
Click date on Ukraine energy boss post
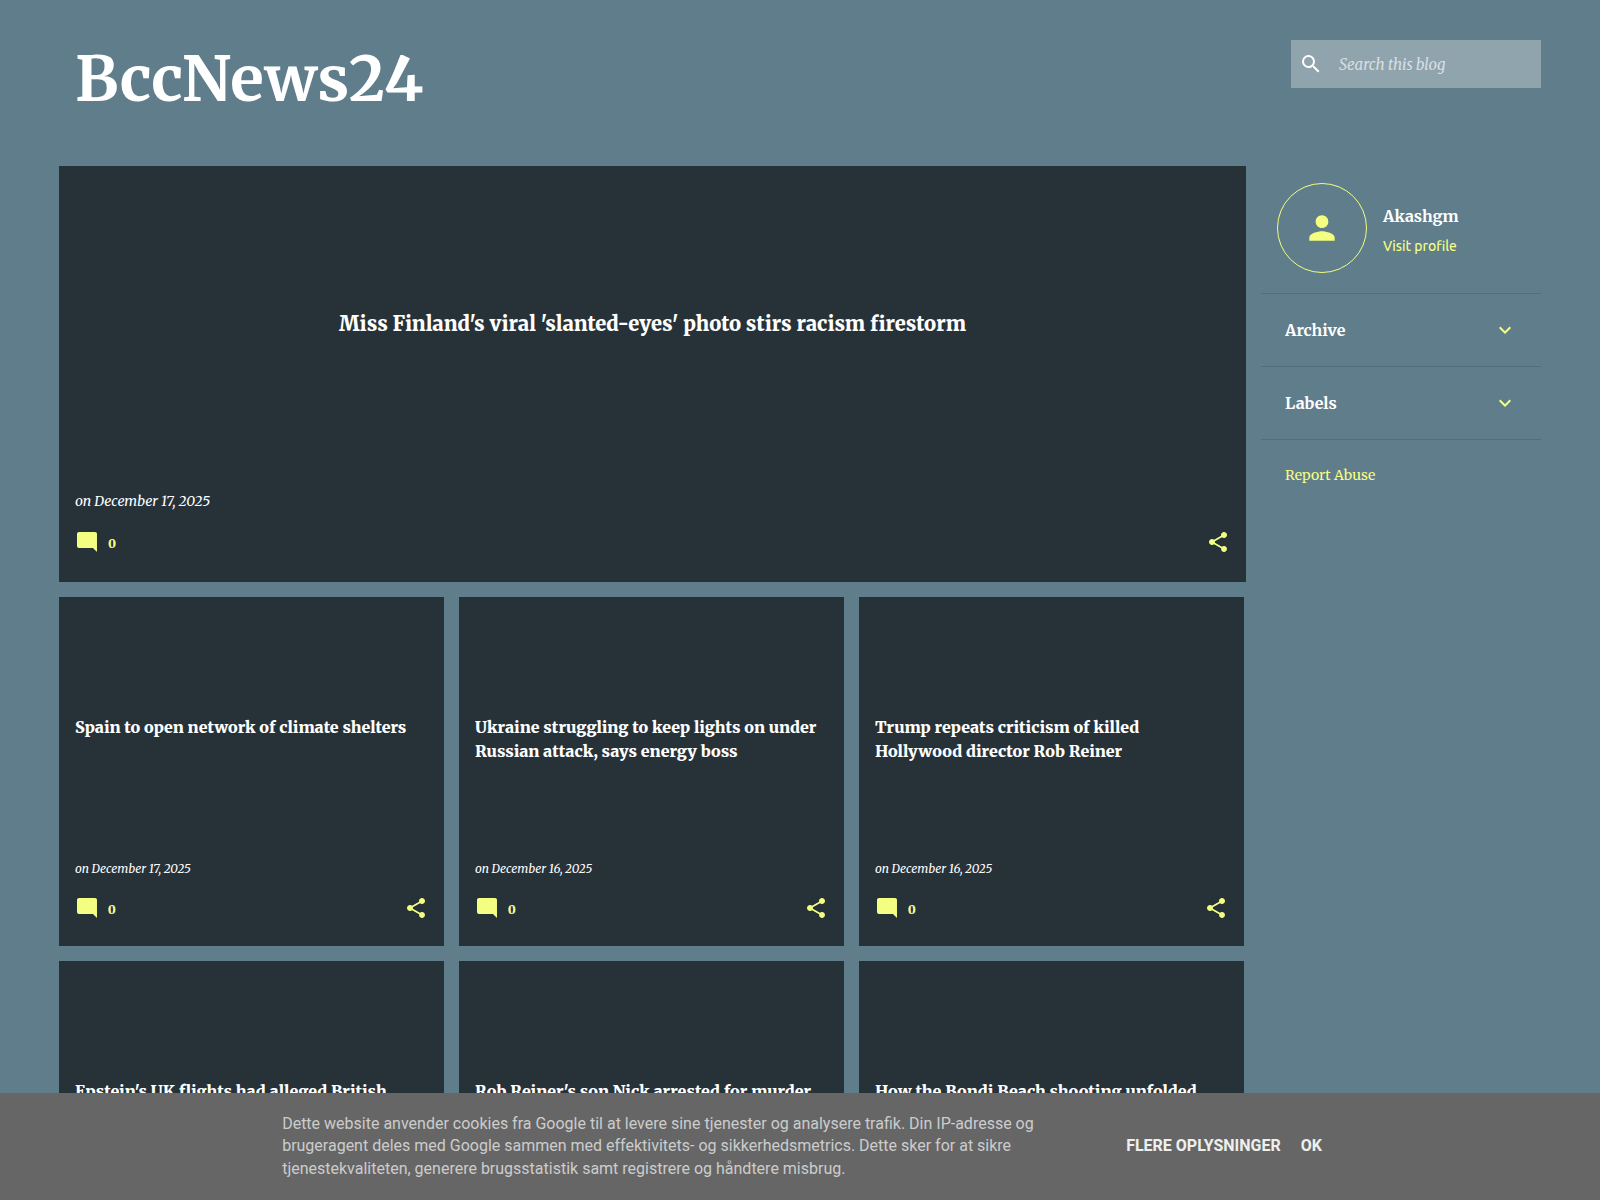(x=542, y=869)
